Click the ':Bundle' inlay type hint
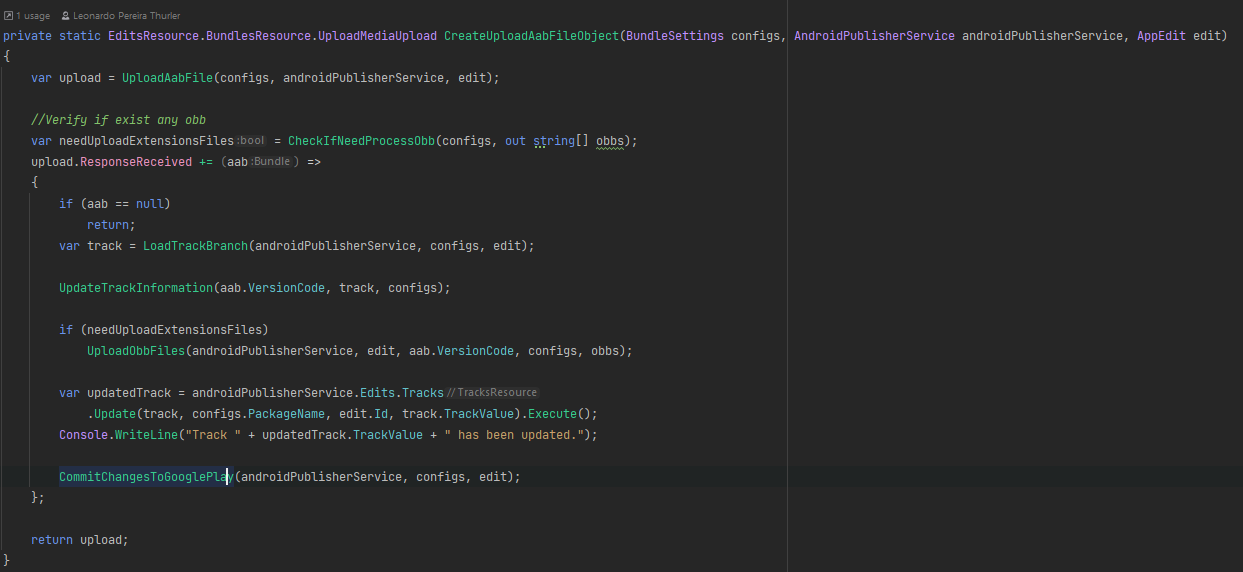 (271, 162)
